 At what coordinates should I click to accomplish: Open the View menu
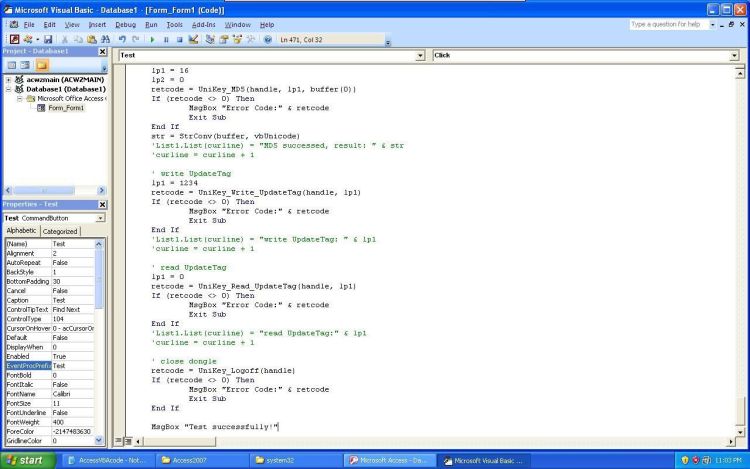(x=72, y=24)
